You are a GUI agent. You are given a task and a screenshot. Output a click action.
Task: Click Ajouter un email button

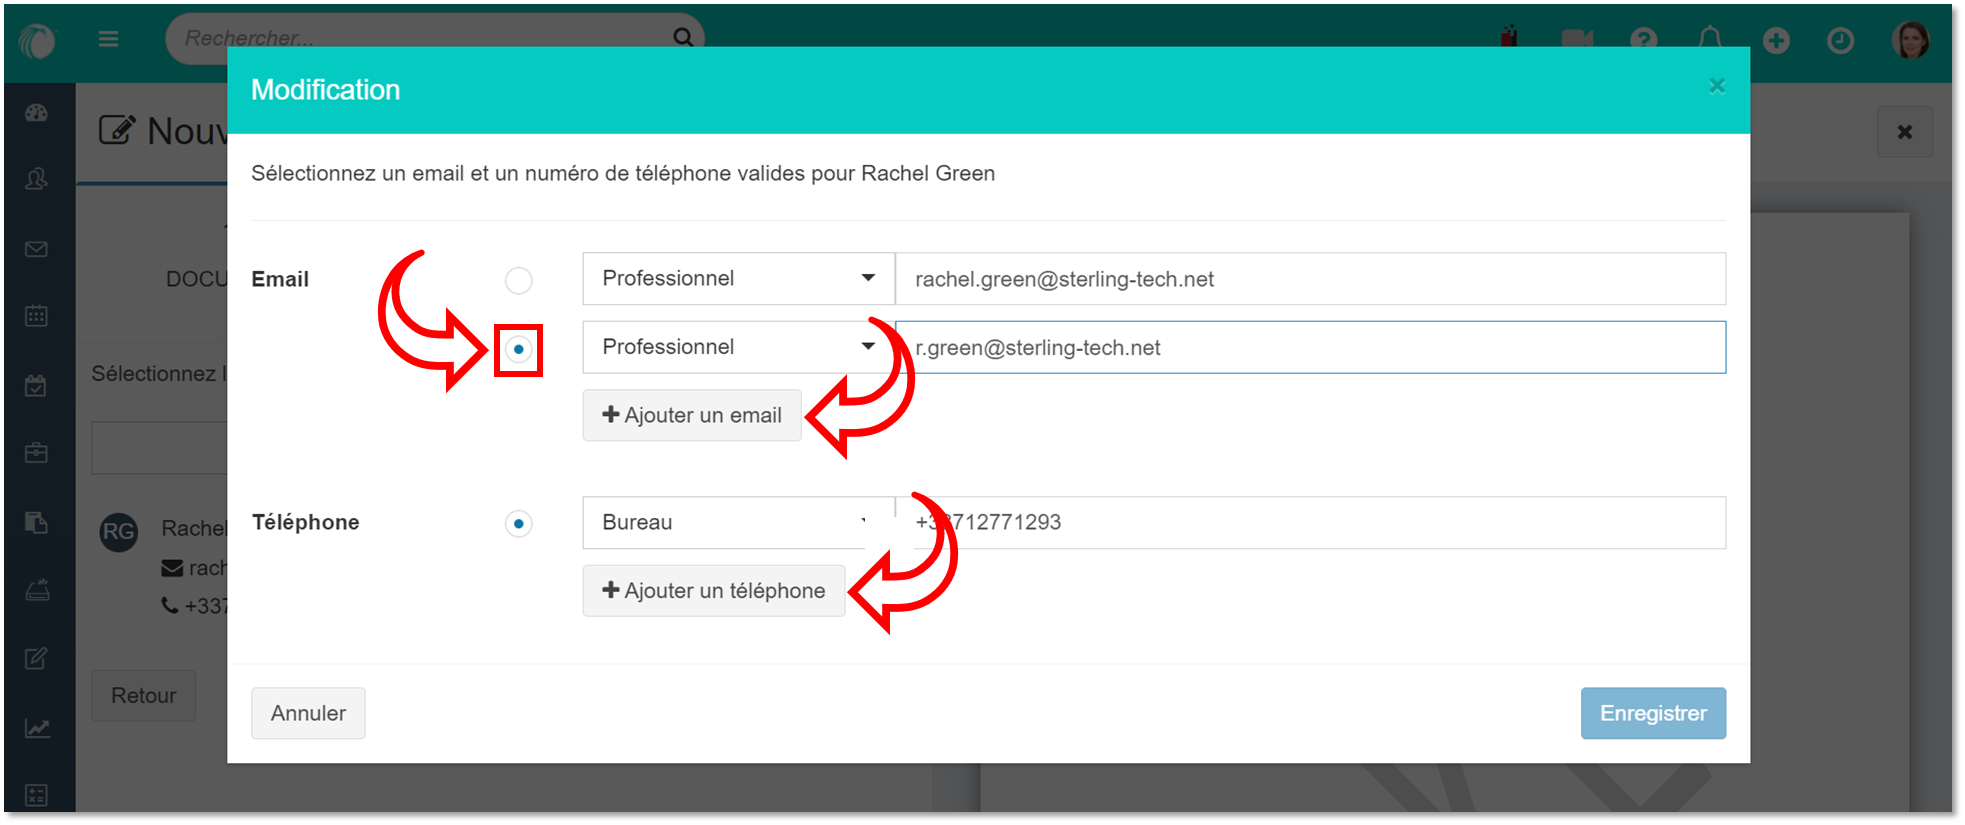692,415
